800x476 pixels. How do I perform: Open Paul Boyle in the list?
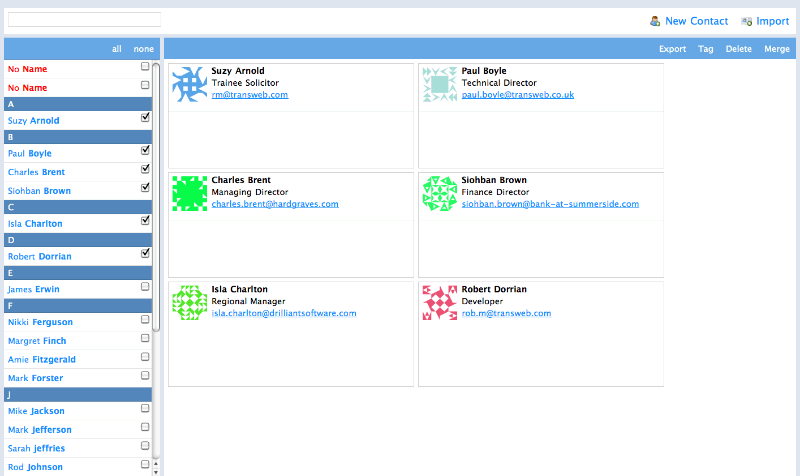[x=30, y=154]
